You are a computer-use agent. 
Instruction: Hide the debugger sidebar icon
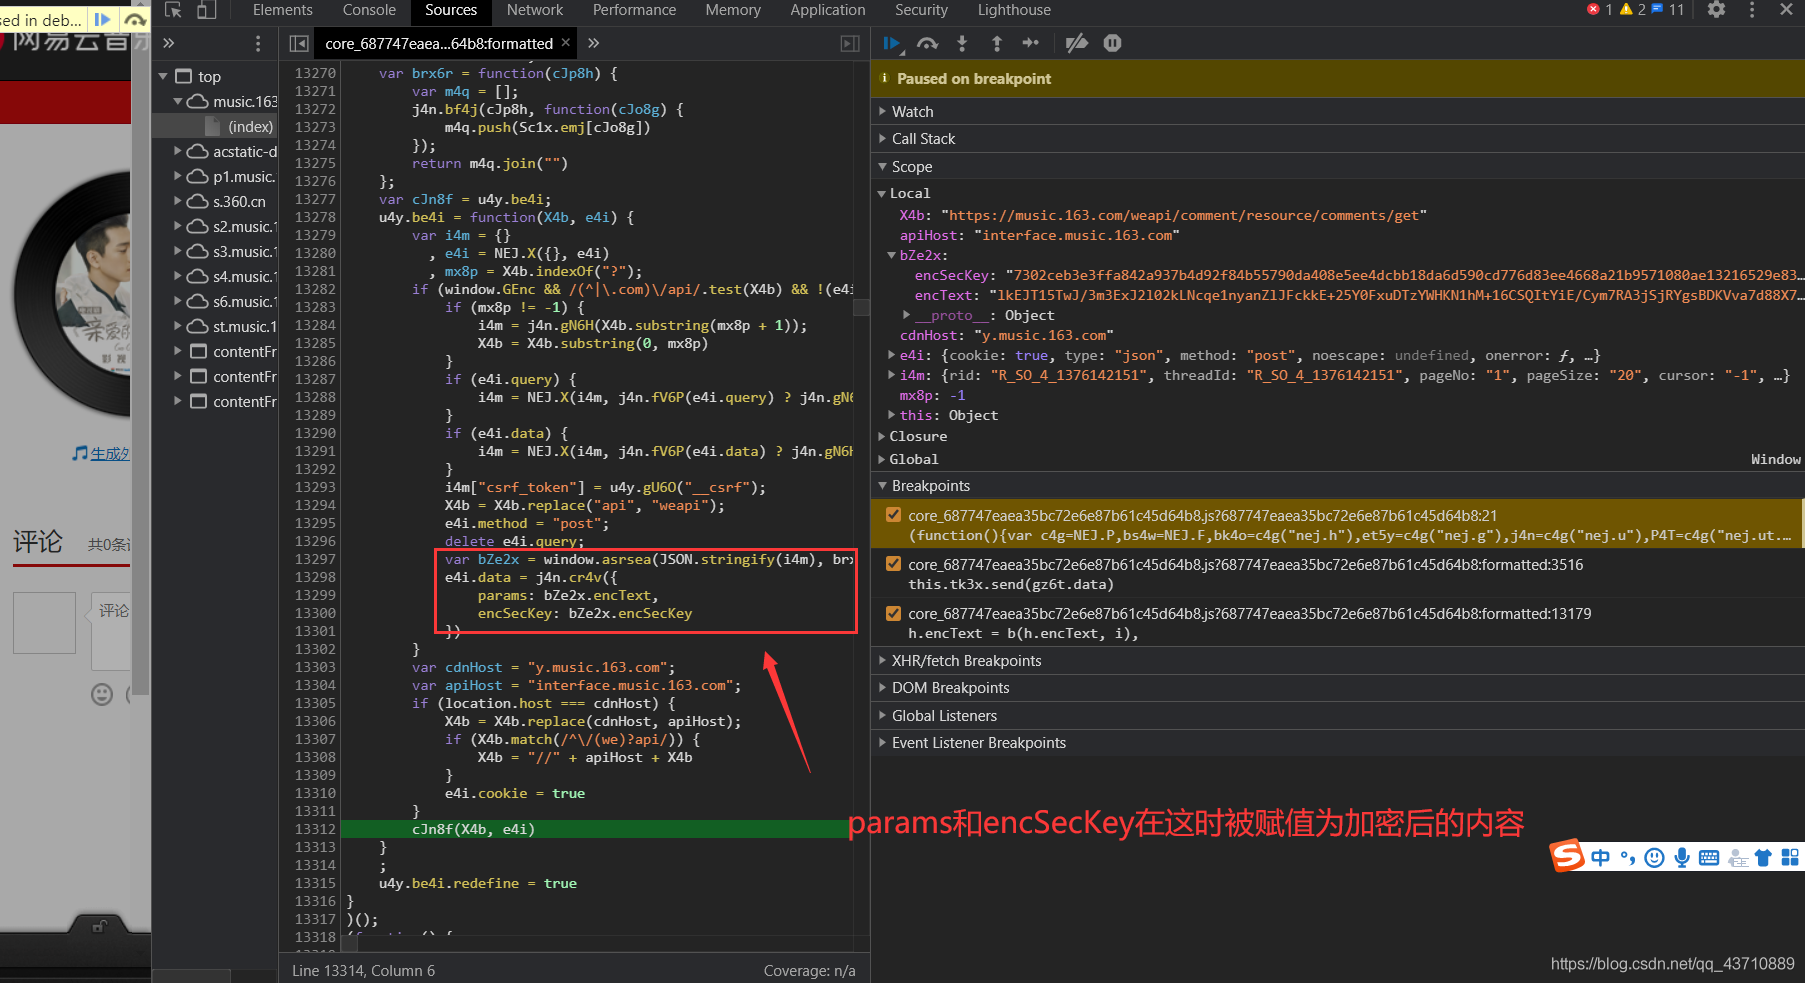(x=850, y=43)
